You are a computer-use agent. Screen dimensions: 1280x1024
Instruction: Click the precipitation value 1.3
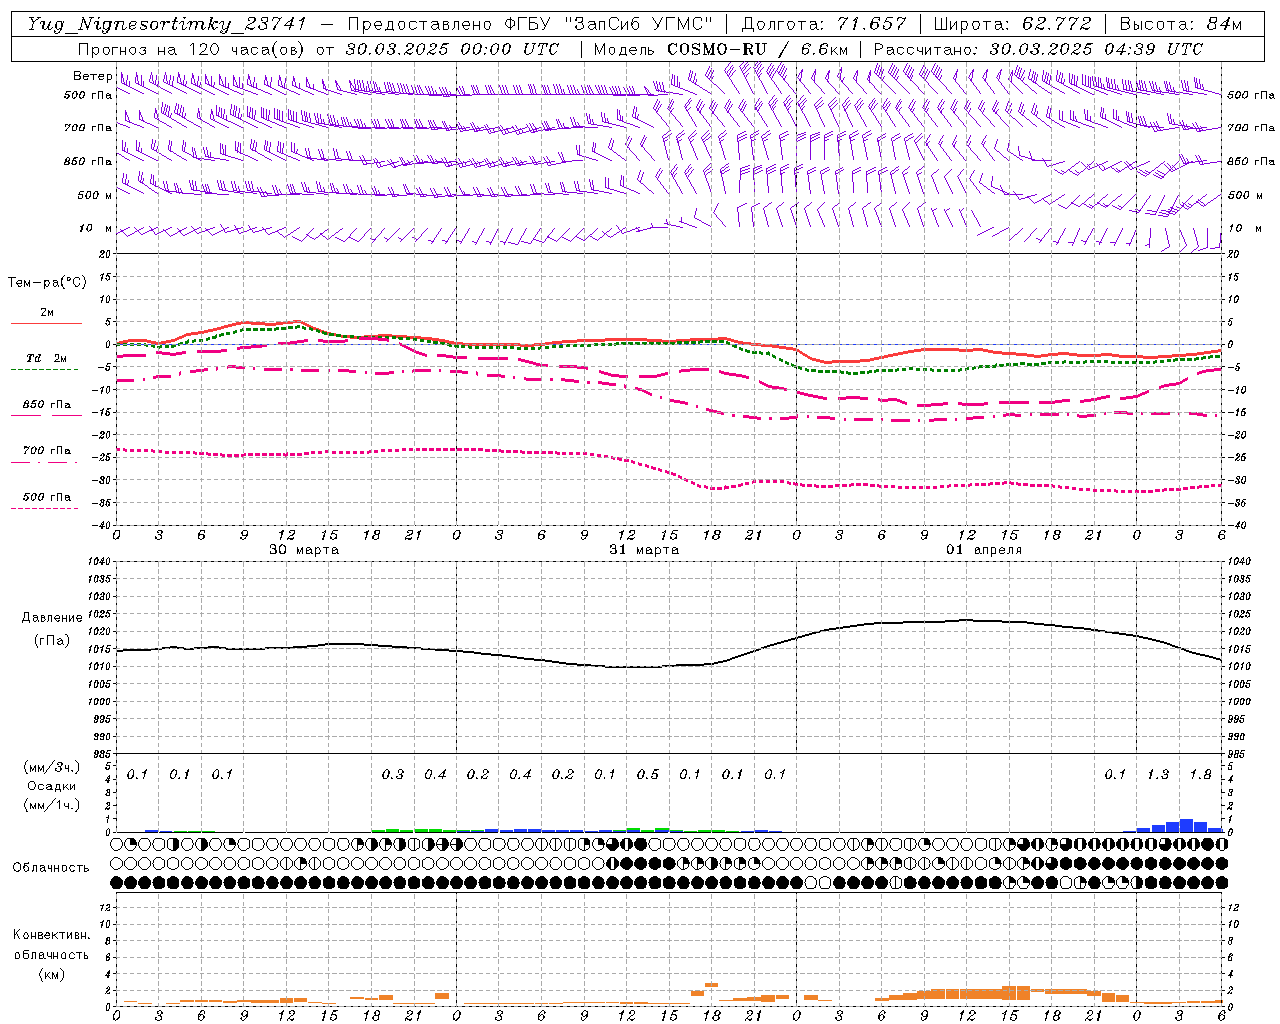[1158, 774]
